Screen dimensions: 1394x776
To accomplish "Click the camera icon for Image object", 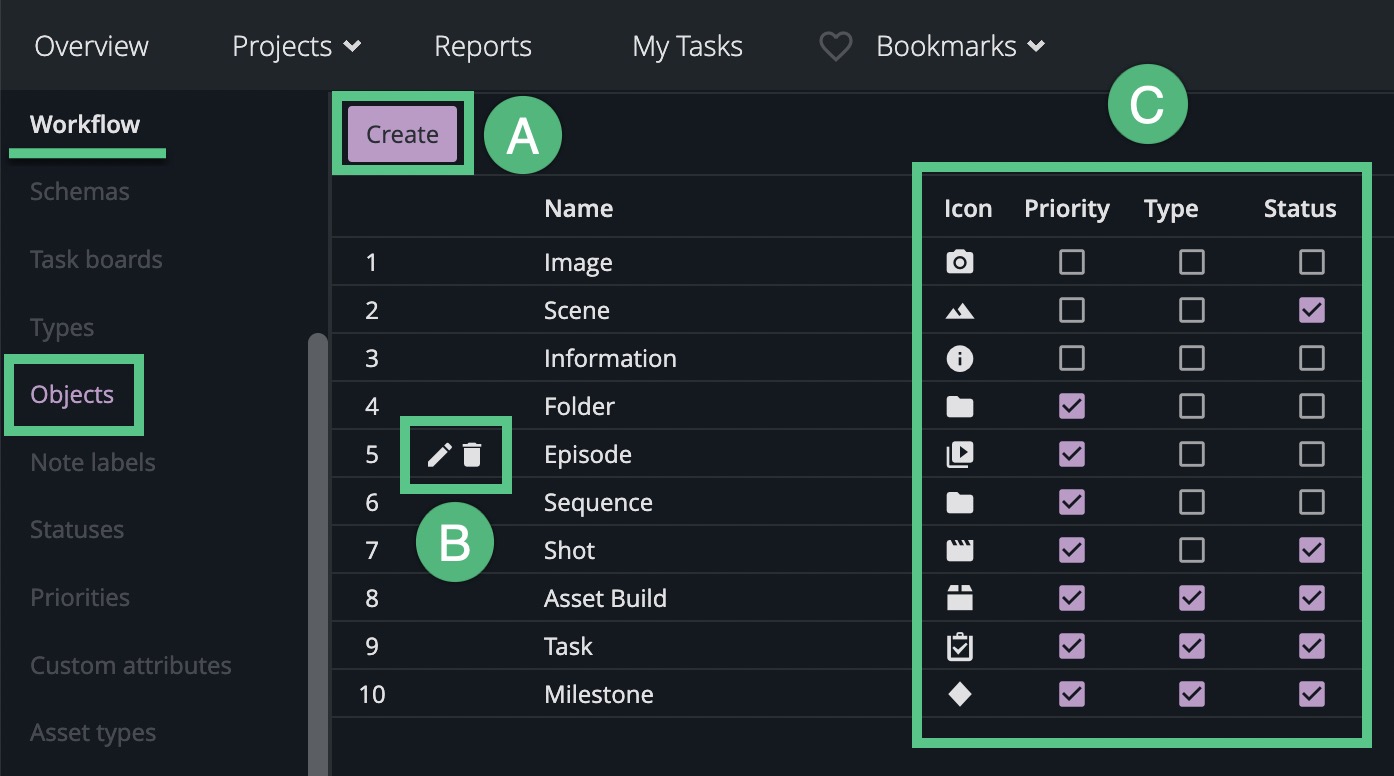I will point(959,262).
